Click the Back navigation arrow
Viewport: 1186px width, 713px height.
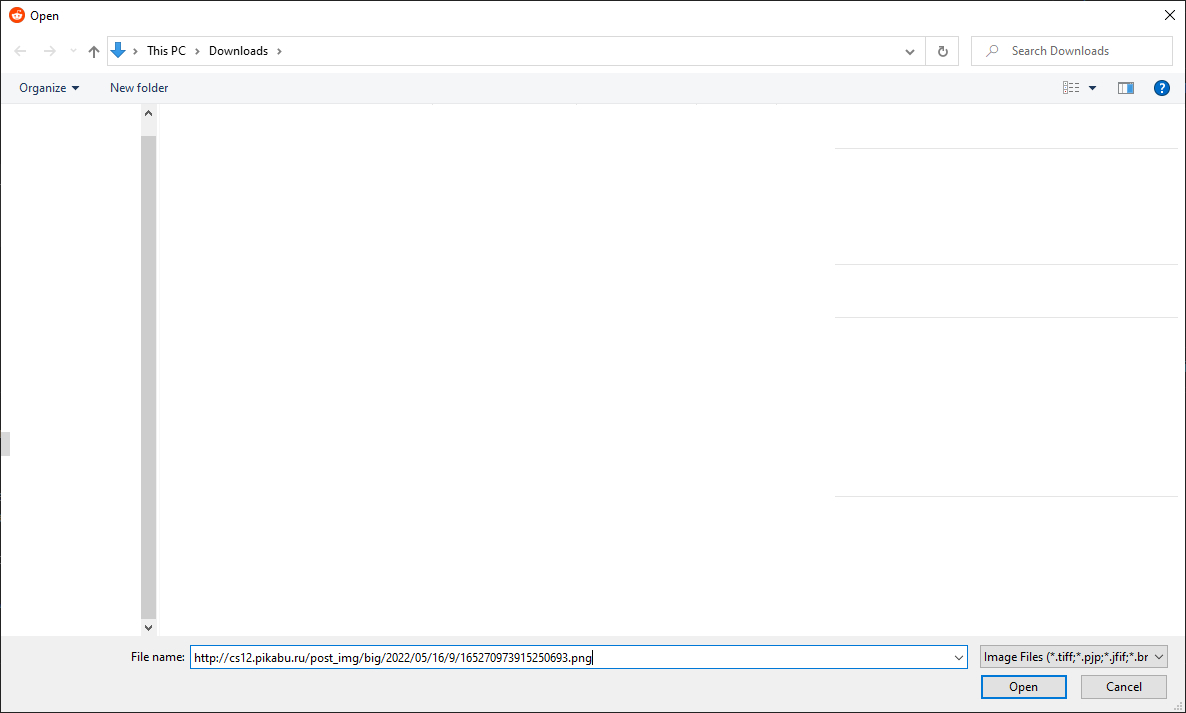pos(20,51)
